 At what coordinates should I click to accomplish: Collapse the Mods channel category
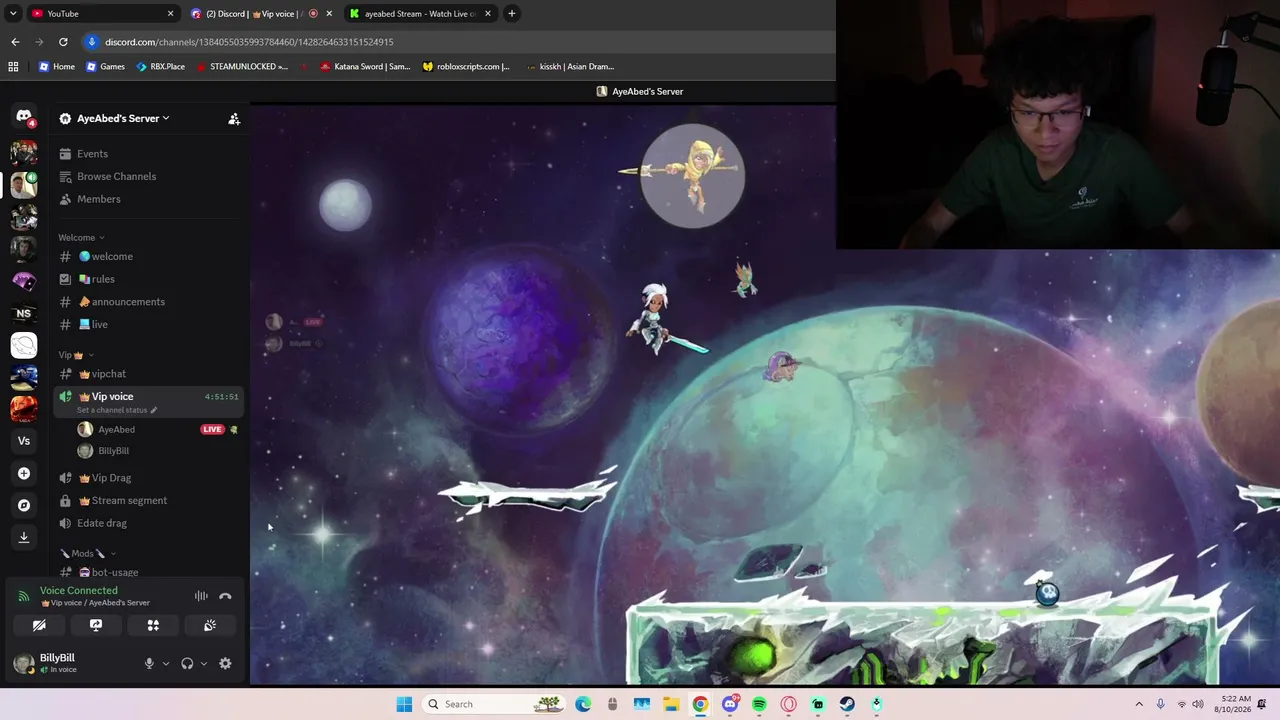click(88, 553)
